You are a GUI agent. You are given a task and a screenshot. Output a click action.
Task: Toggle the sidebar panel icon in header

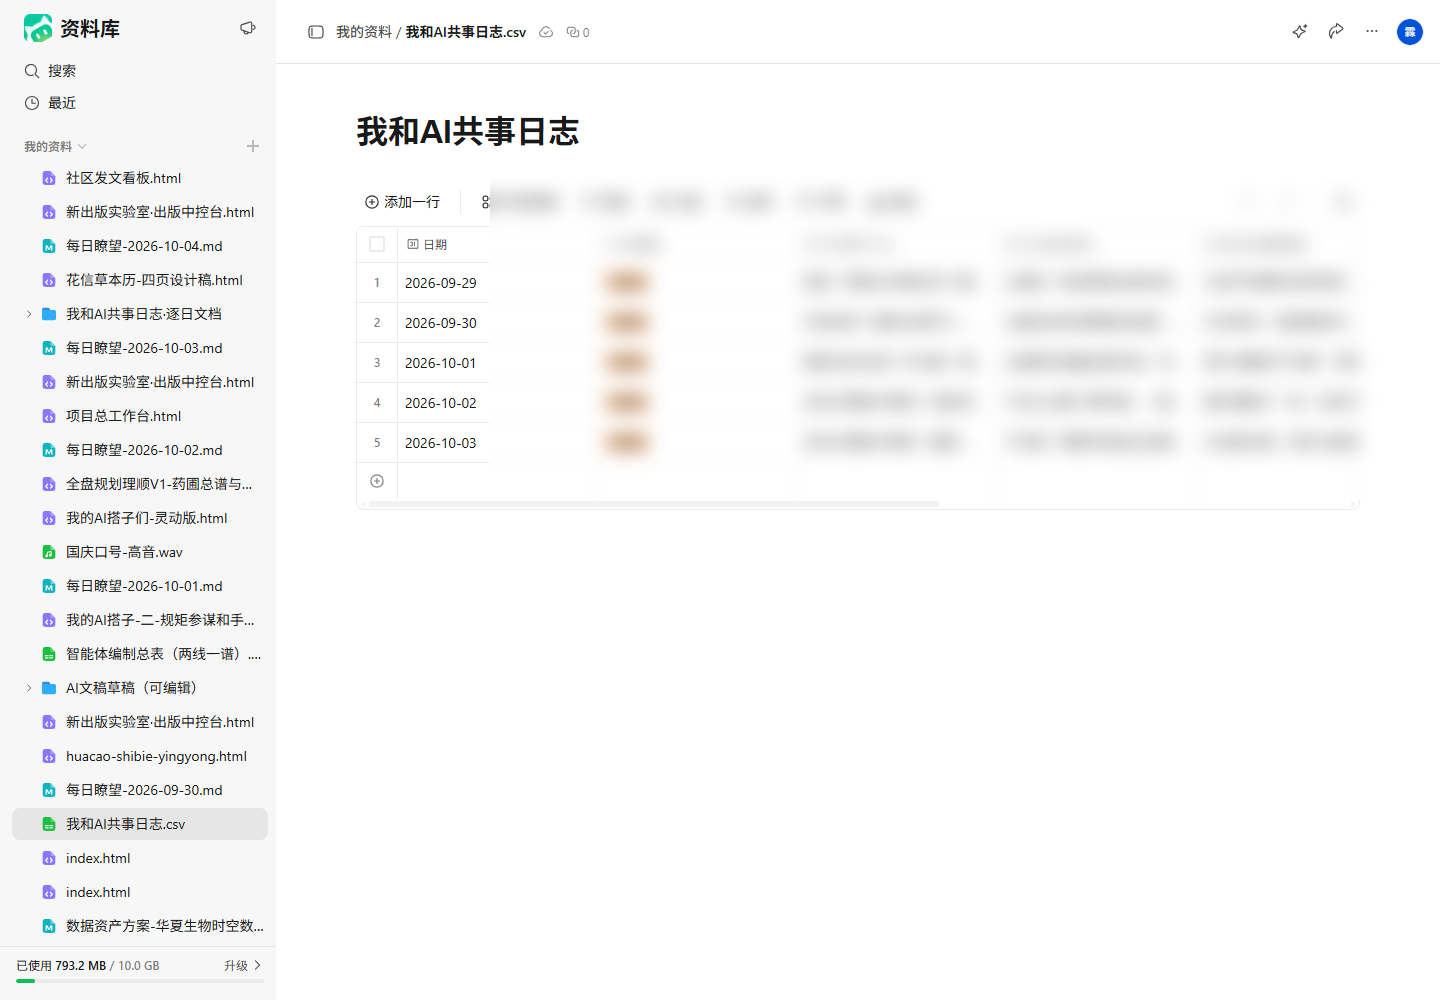(316, 32)
